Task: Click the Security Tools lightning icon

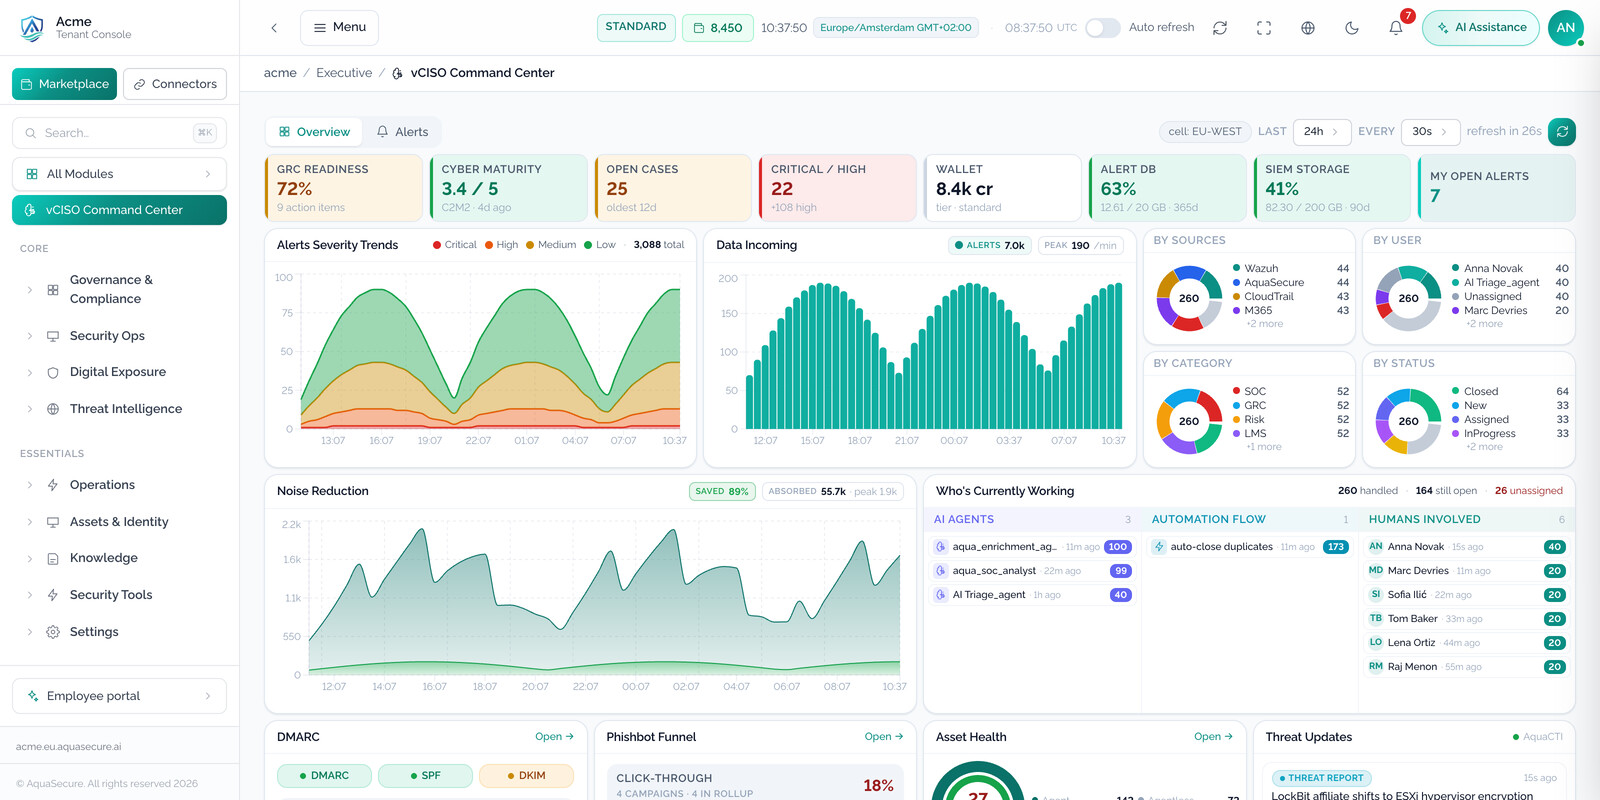Action: click(53, 595)
